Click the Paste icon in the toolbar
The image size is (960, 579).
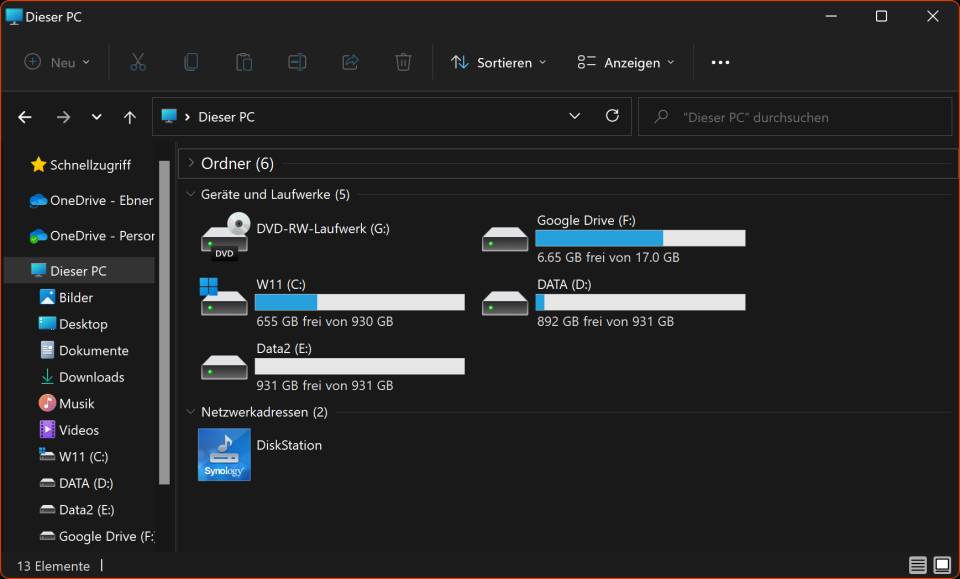coord(244,61)
